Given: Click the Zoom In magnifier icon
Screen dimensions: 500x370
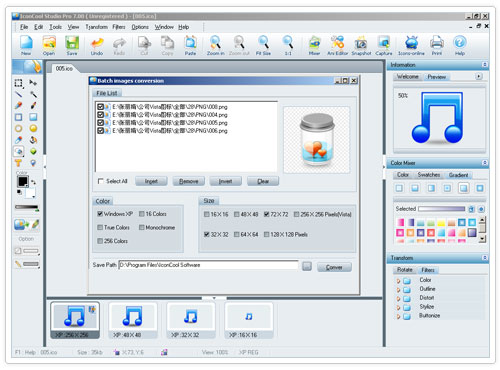Looking at the screenshot, I should [215, 43].
